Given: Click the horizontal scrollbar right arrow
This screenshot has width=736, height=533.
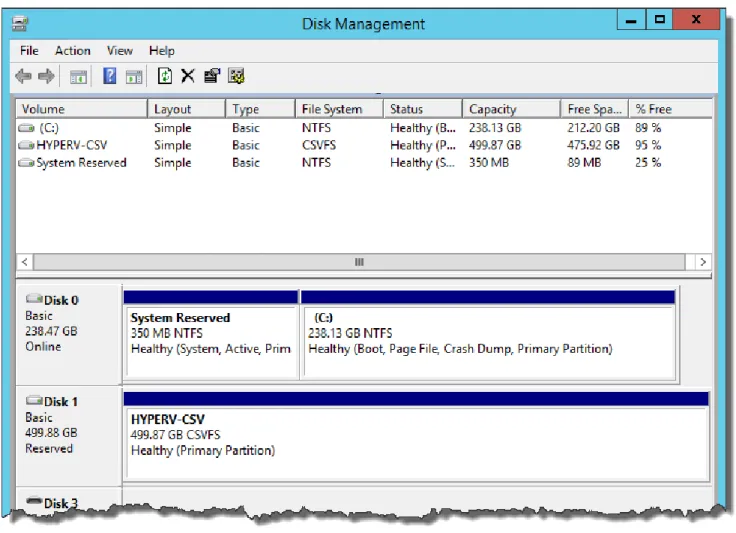Looking at the screenshot, I should coord(703,262).
